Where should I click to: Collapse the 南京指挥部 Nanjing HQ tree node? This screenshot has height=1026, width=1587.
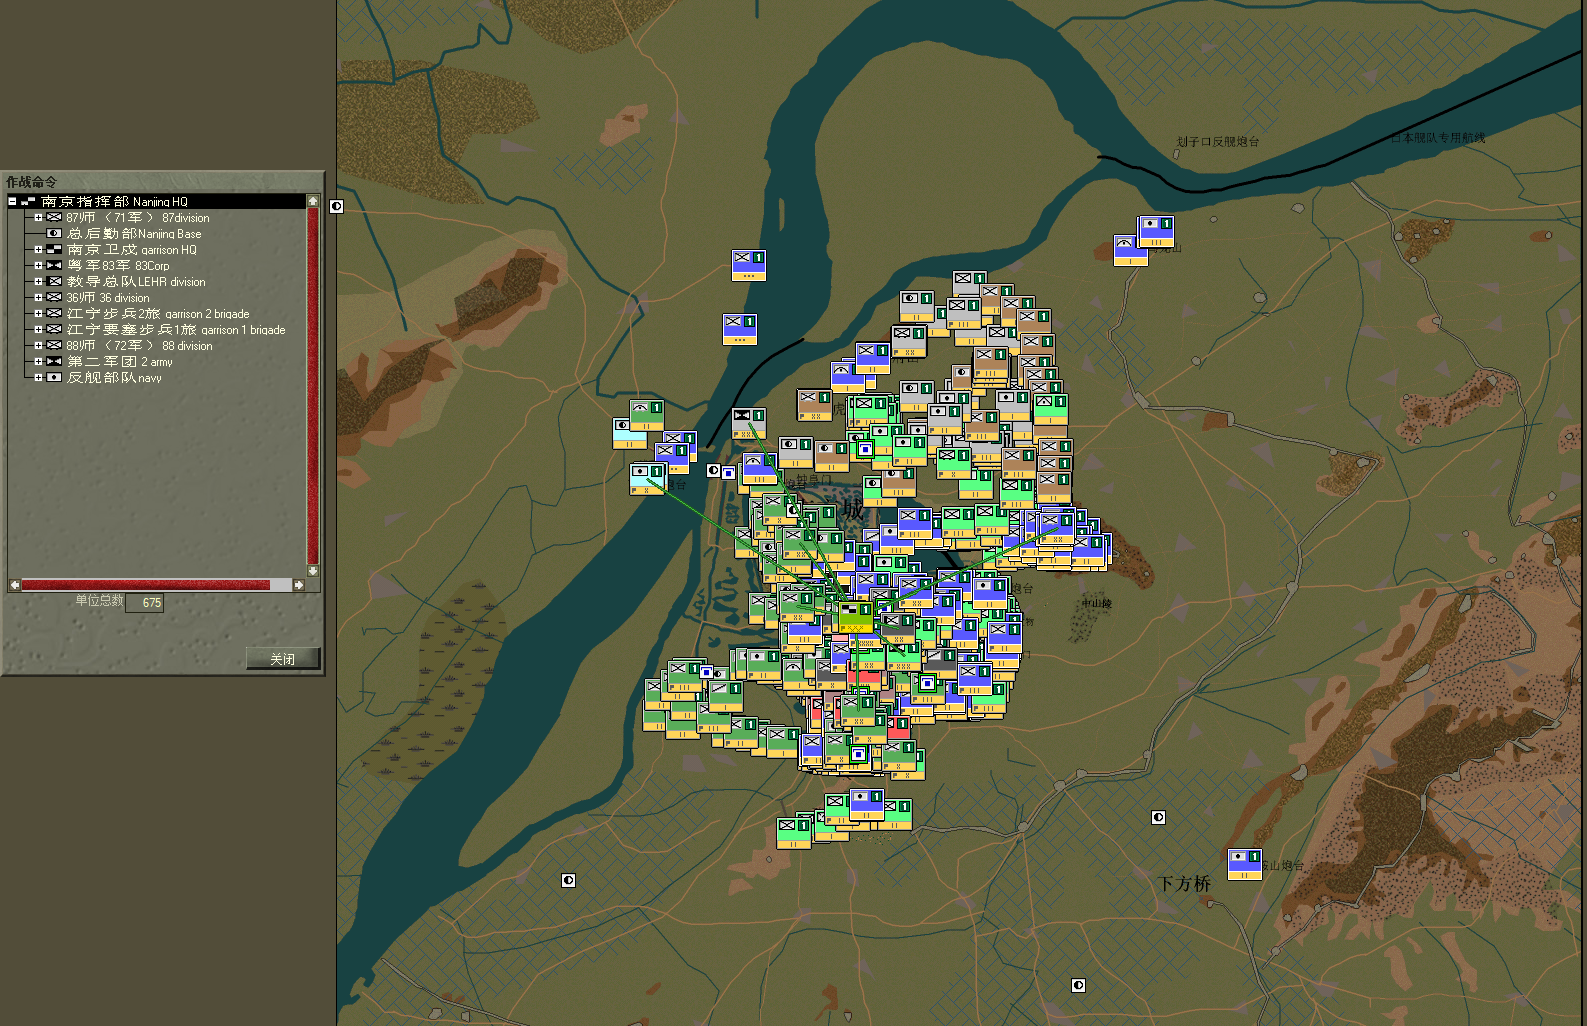coord(12,202)
